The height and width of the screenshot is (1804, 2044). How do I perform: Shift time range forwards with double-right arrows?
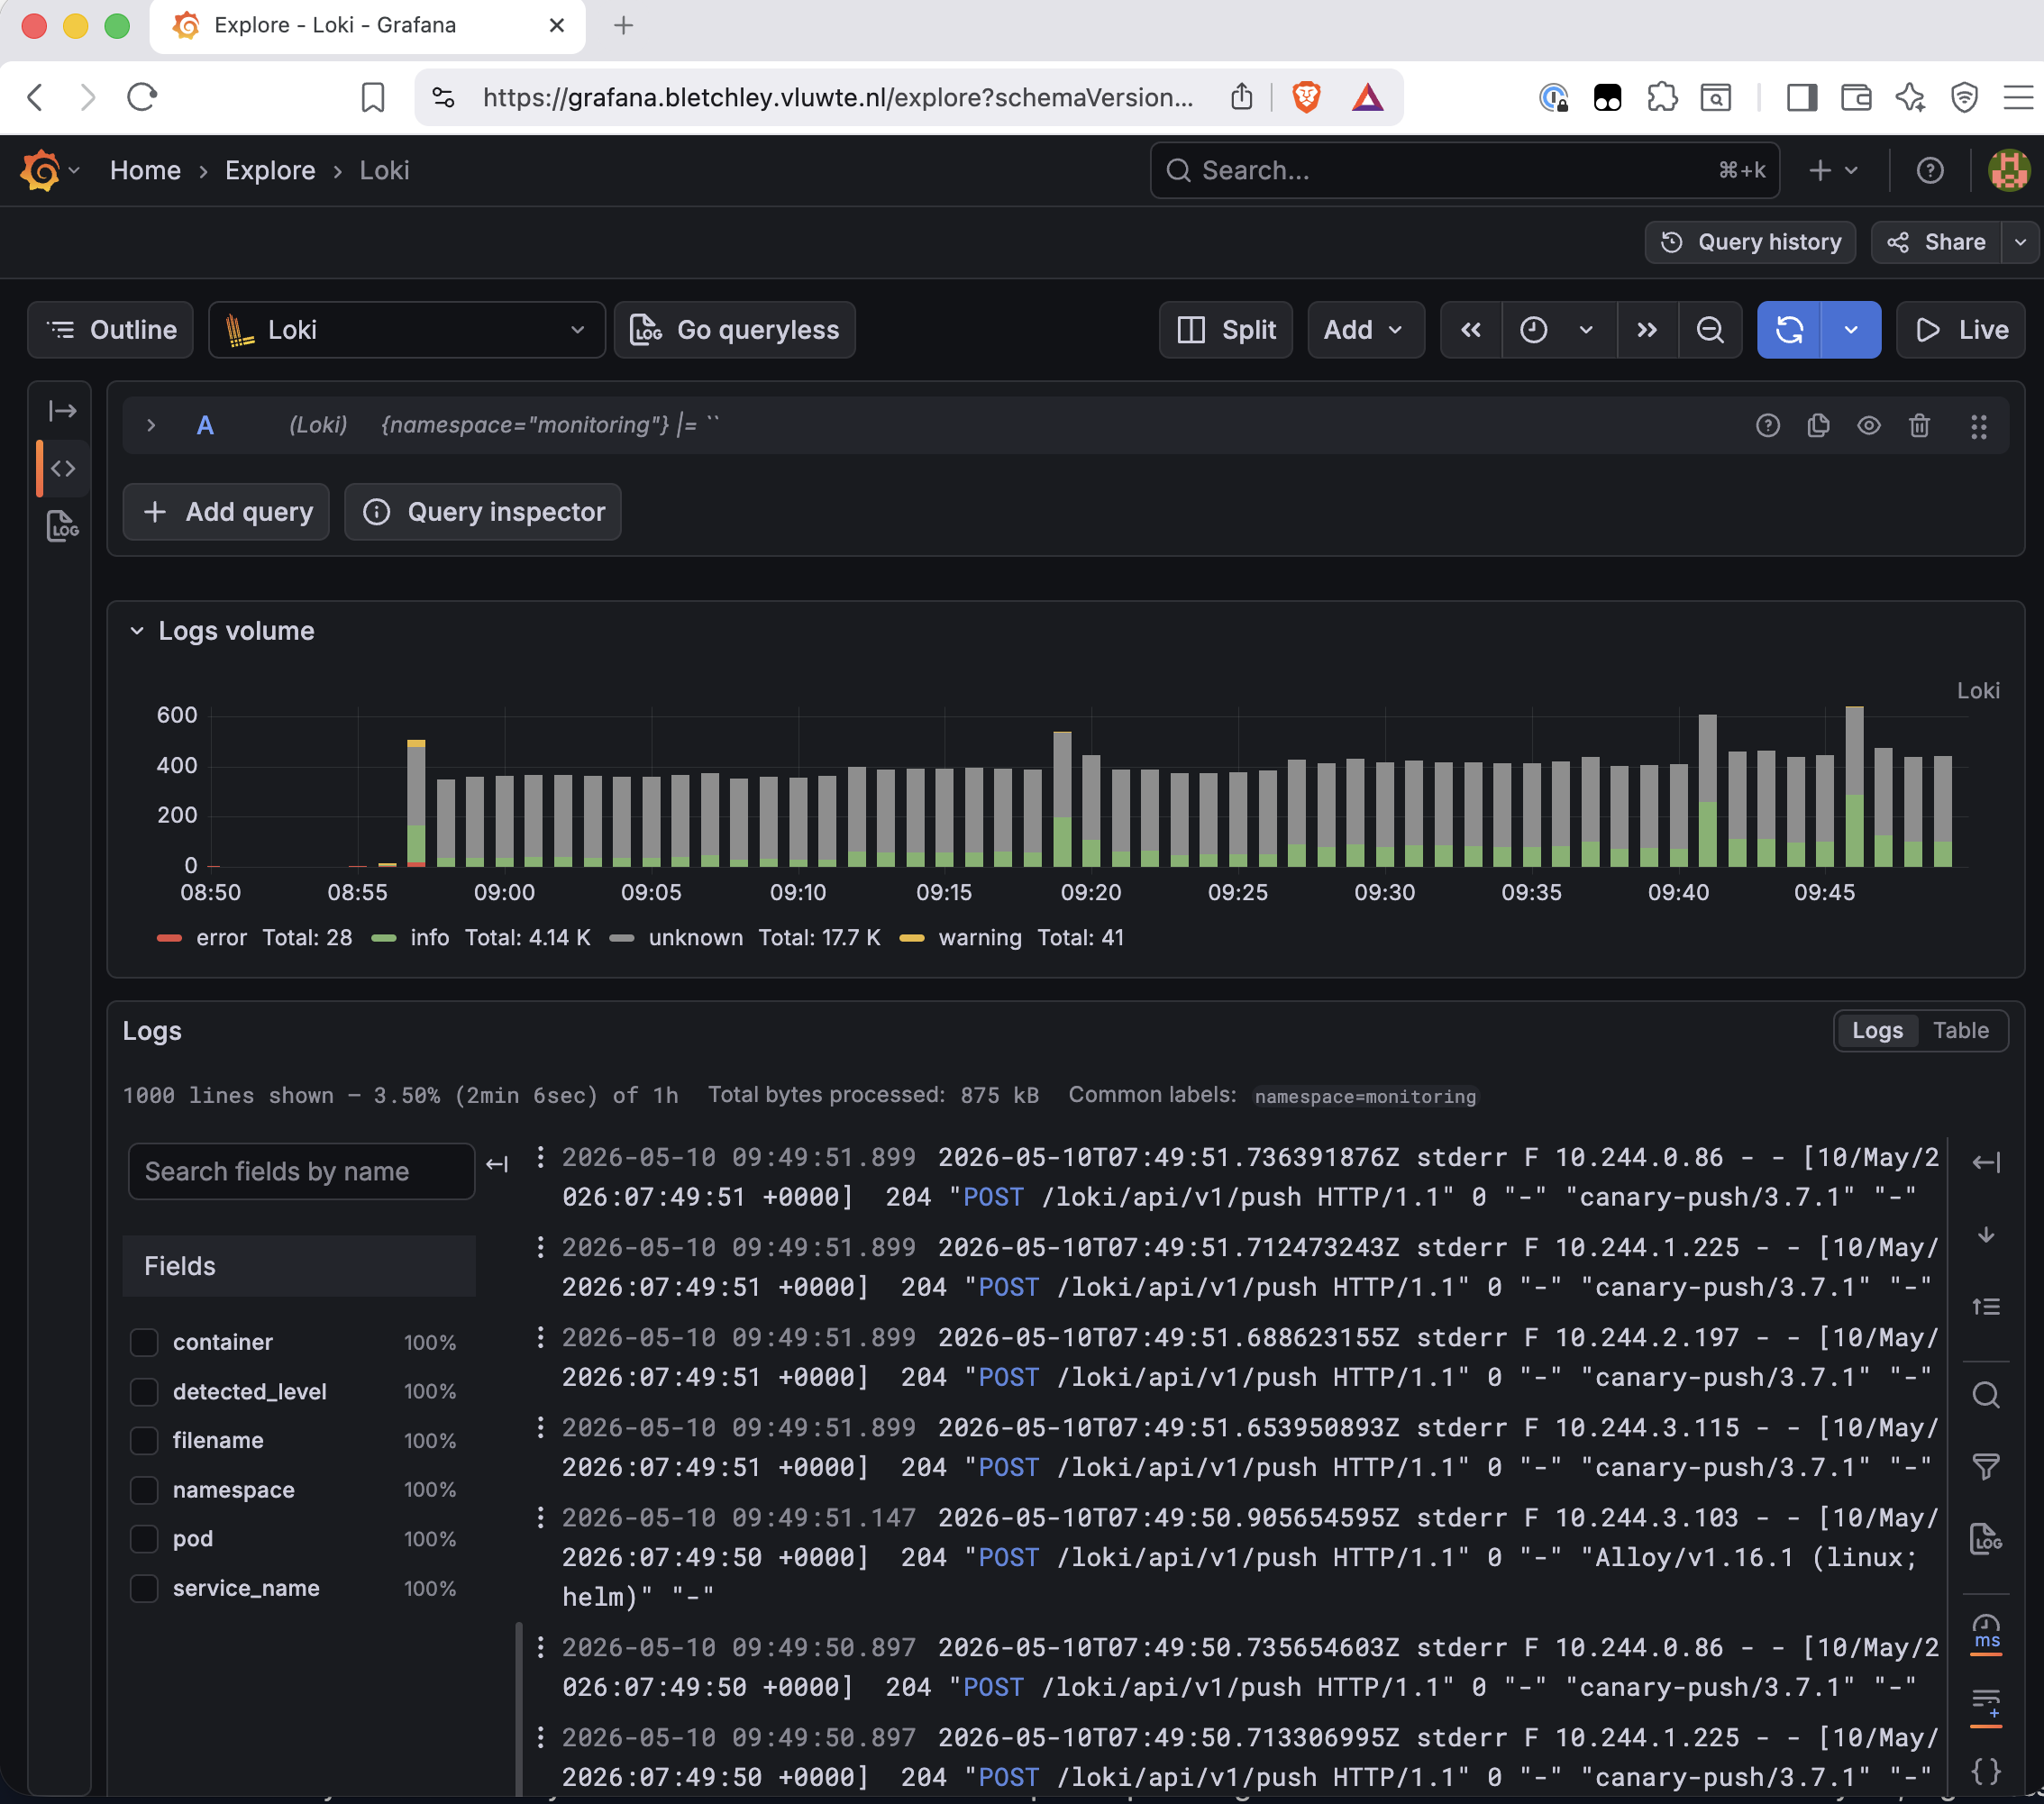click(1646, 330)
